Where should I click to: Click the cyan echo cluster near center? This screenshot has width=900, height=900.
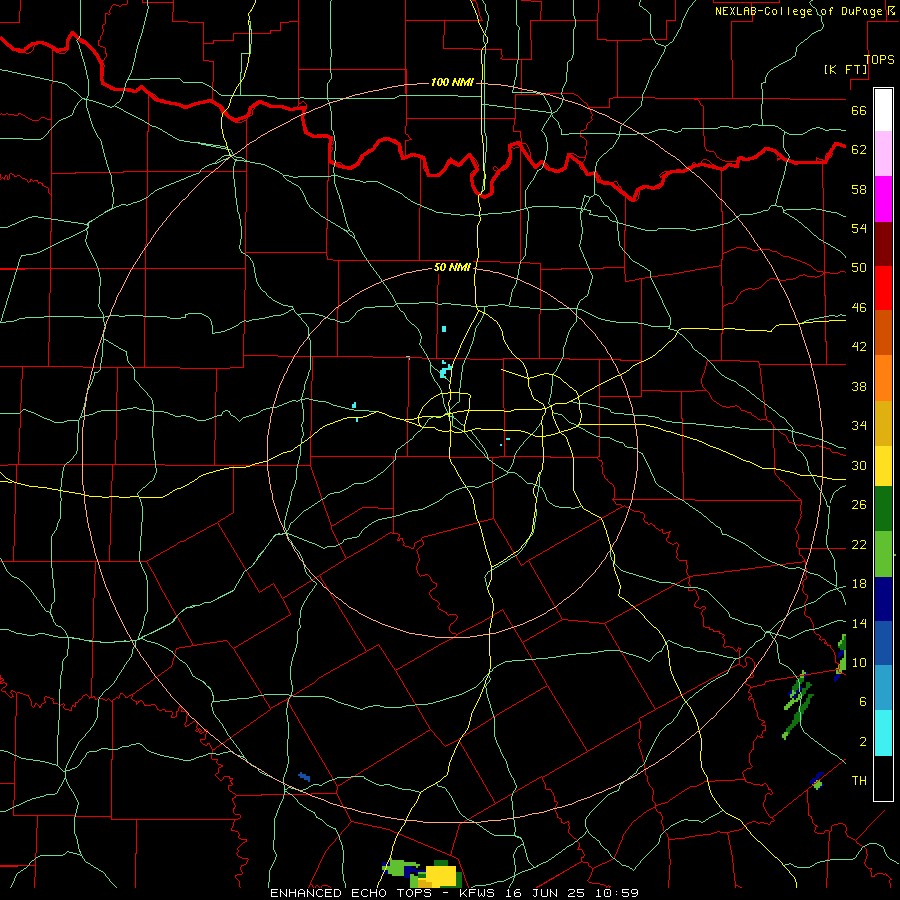pos(445,368)
